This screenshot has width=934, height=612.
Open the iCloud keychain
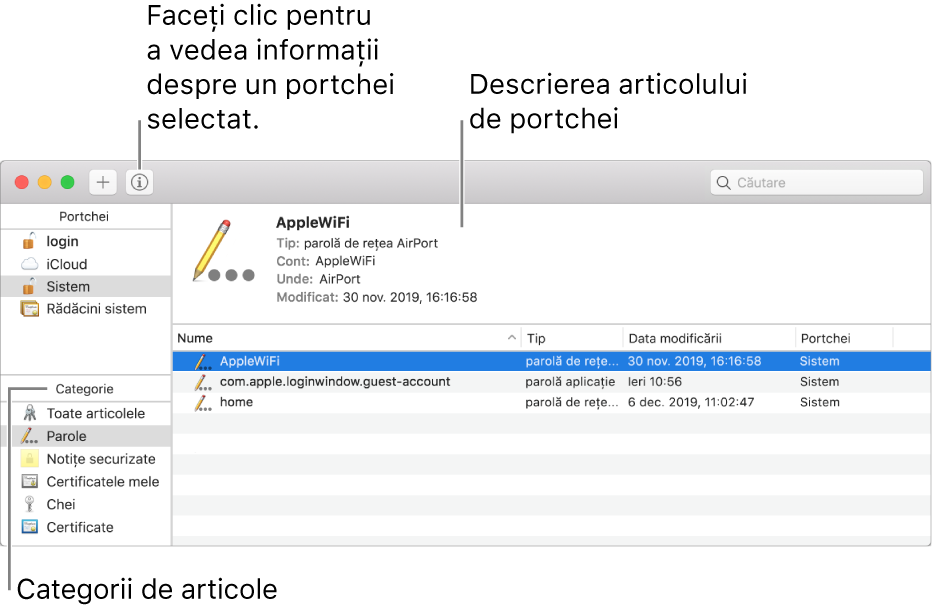pos(63,263)
